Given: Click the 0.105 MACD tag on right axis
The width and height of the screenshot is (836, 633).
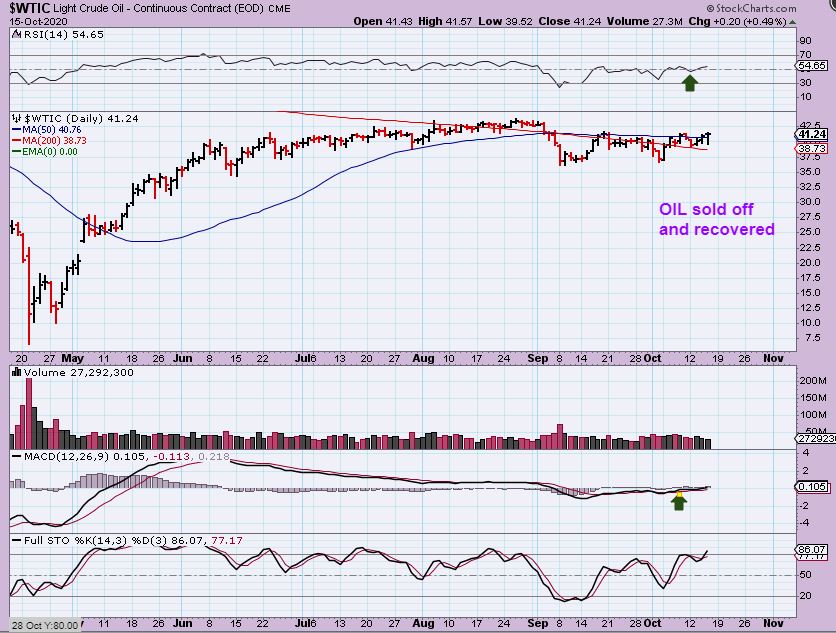Looking at the screenshot, I should click(813, 486).
